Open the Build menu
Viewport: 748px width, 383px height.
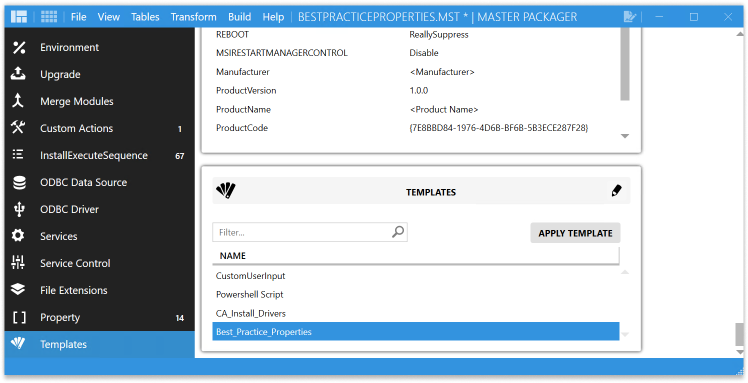[x=239, y=17]
